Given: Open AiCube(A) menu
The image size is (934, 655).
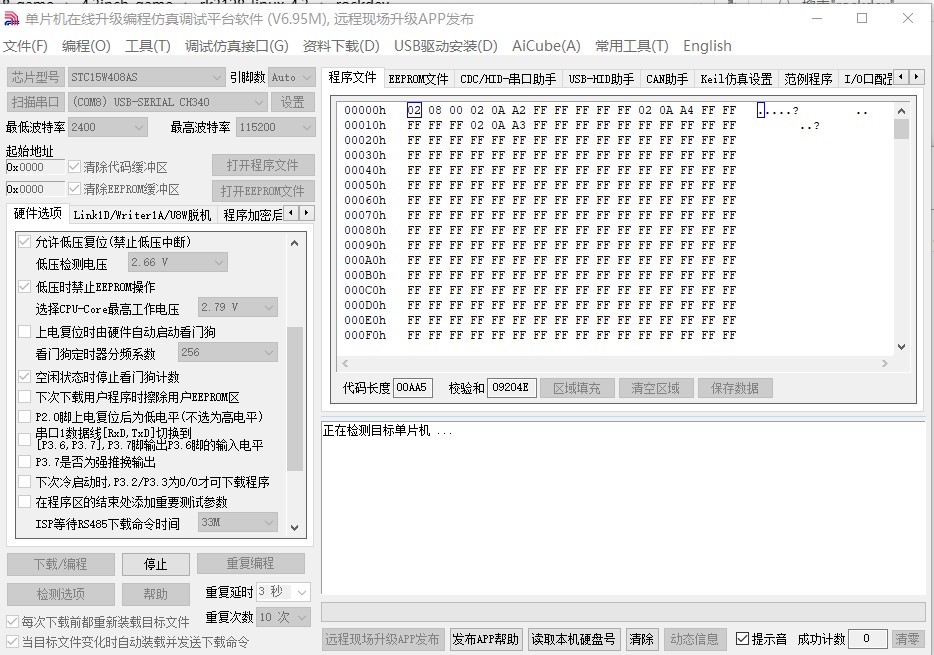Looking at the screenshot, I should click(546, 46).
